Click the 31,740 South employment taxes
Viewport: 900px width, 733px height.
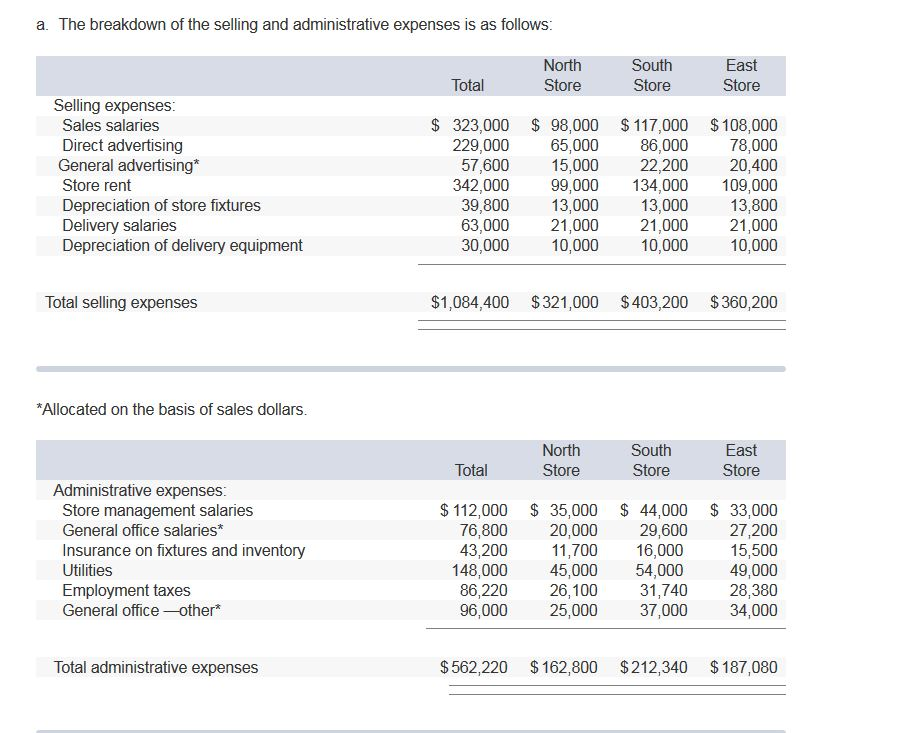[664, 591]
